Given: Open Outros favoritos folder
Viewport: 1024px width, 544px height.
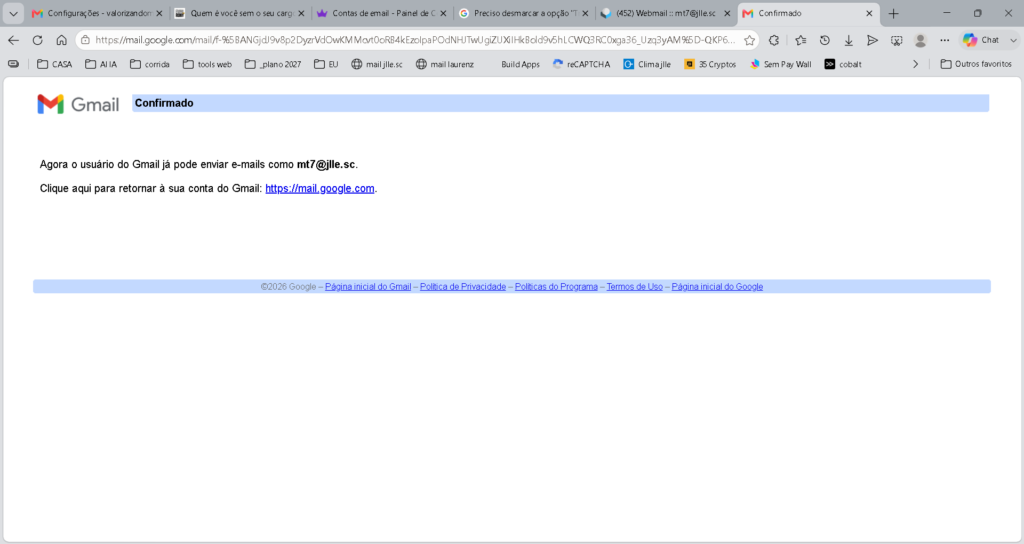Looking at the screenshot, I should [976, 64].
